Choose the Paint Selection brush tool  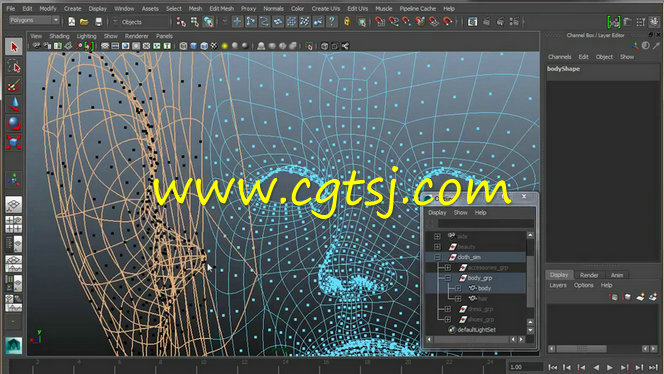(x=14, y=86)
